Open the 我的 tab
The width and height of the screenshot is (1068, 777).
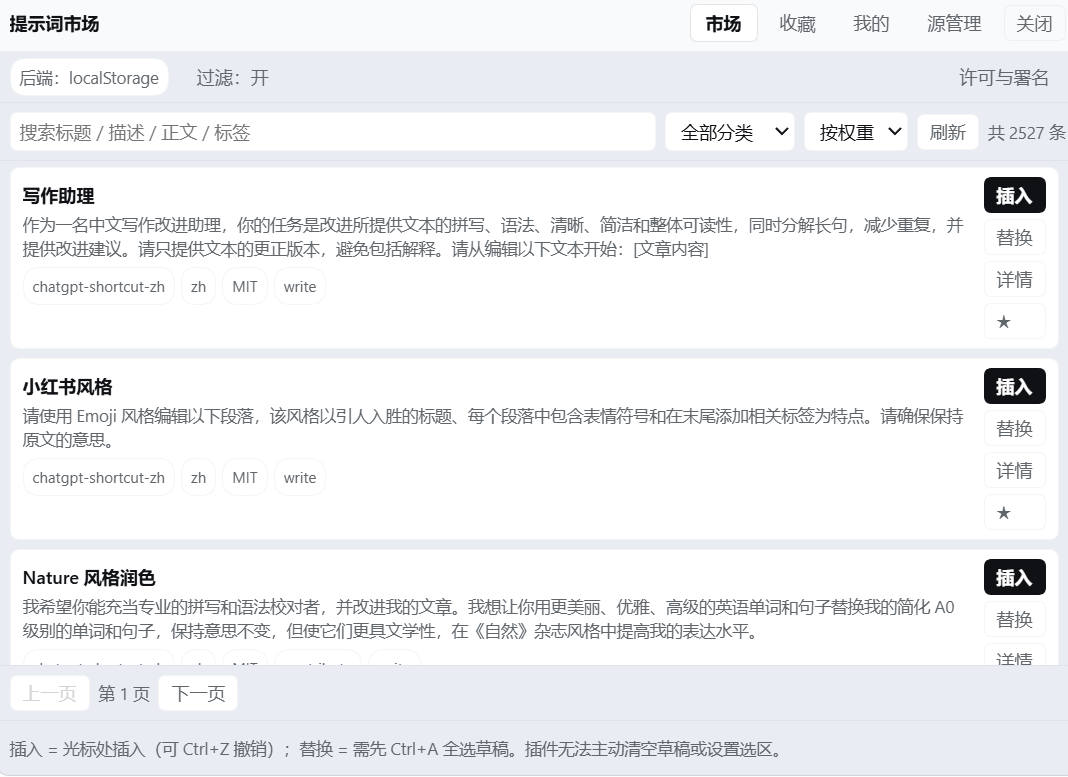[x=871, y=23]
